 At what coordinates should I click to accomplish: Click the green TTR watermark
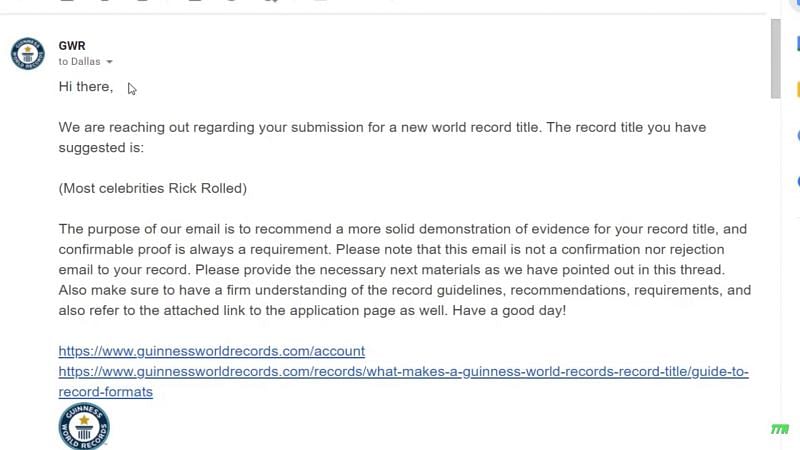pos(780,430)
